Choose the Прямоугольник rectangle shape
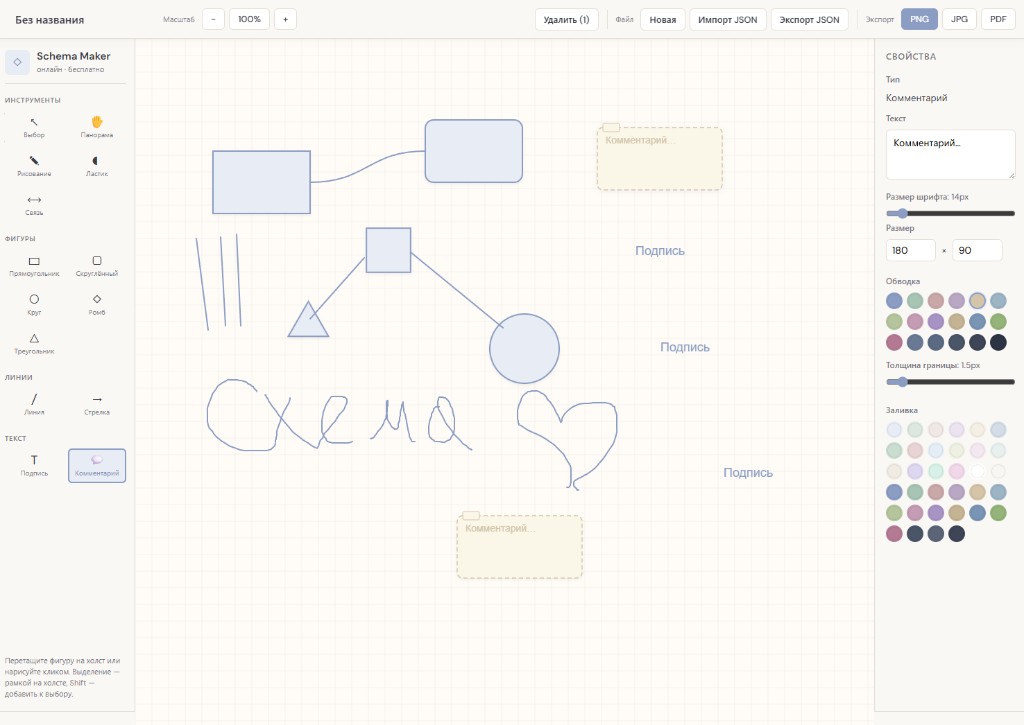1024x725 pixels. coord(34,266)
